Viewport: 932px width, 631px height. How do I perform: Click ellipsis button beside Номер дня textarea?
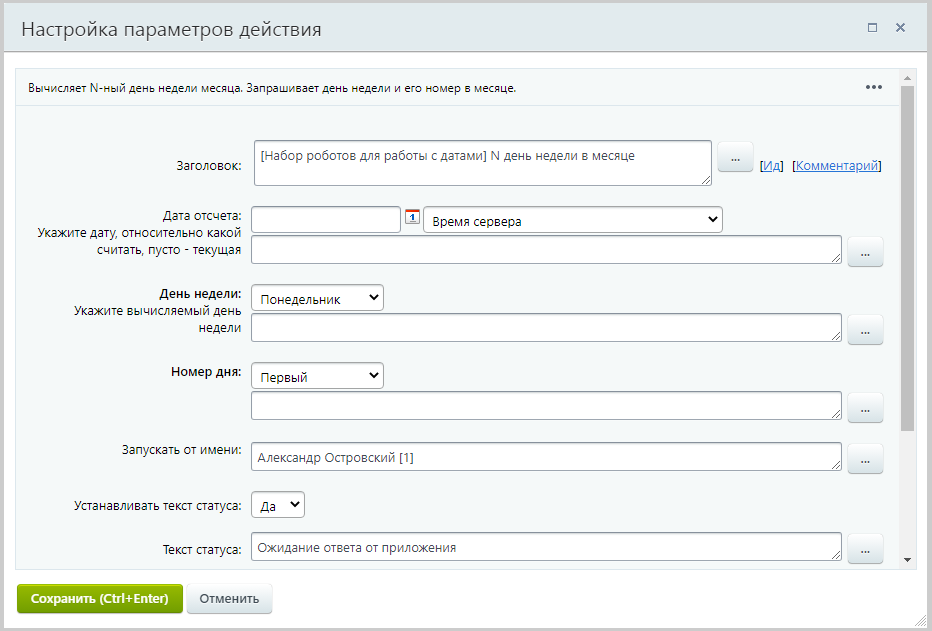click(x=865, y=407)
